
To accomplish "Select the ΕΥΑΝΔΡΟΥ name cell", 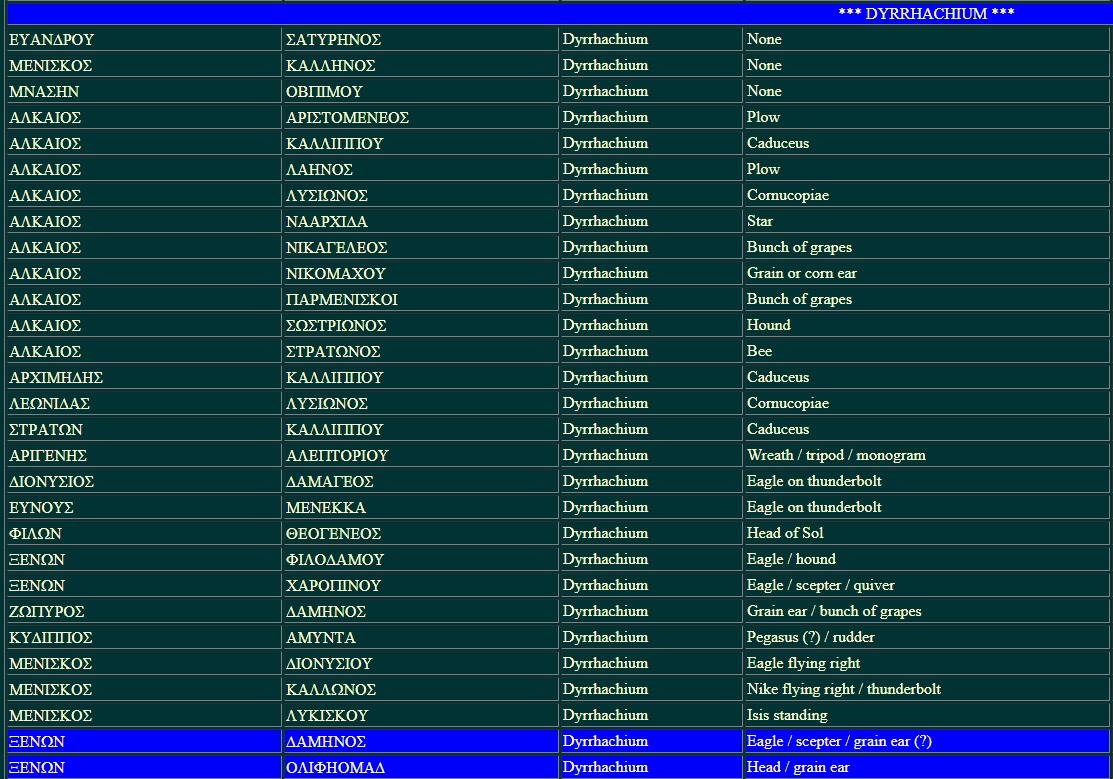I will (51, 39).
